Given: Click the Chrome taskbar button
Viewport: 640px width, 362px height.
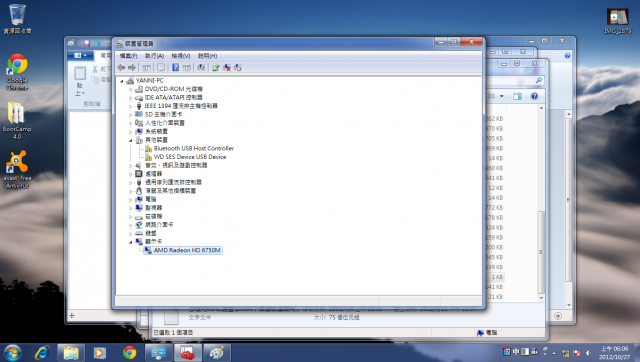Looking at the screenshot, I should pyautogui.click(x=129, y=353).
